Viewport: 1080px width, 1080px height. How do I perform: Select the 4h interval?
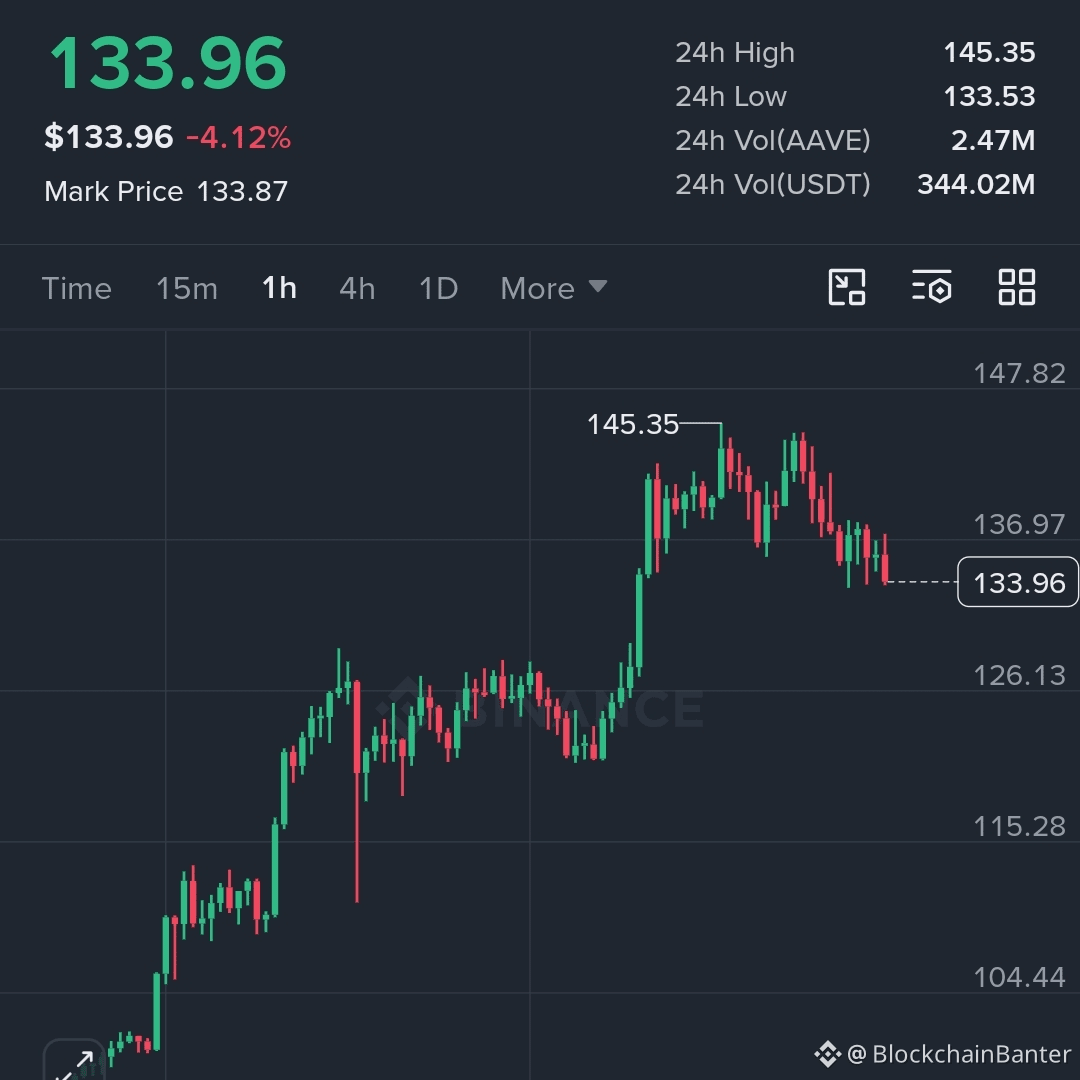coord(357,289)
